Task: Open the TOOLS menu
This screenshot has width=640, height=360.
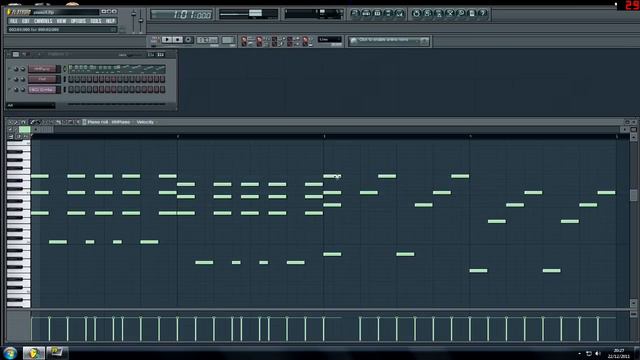Action: (x=96, y=21)
